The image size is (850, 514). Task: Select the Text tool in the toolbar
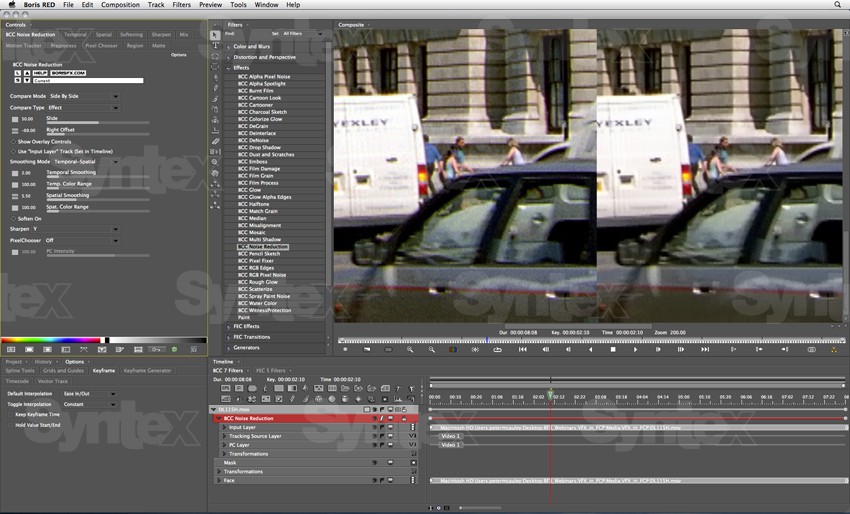point(216,46)
